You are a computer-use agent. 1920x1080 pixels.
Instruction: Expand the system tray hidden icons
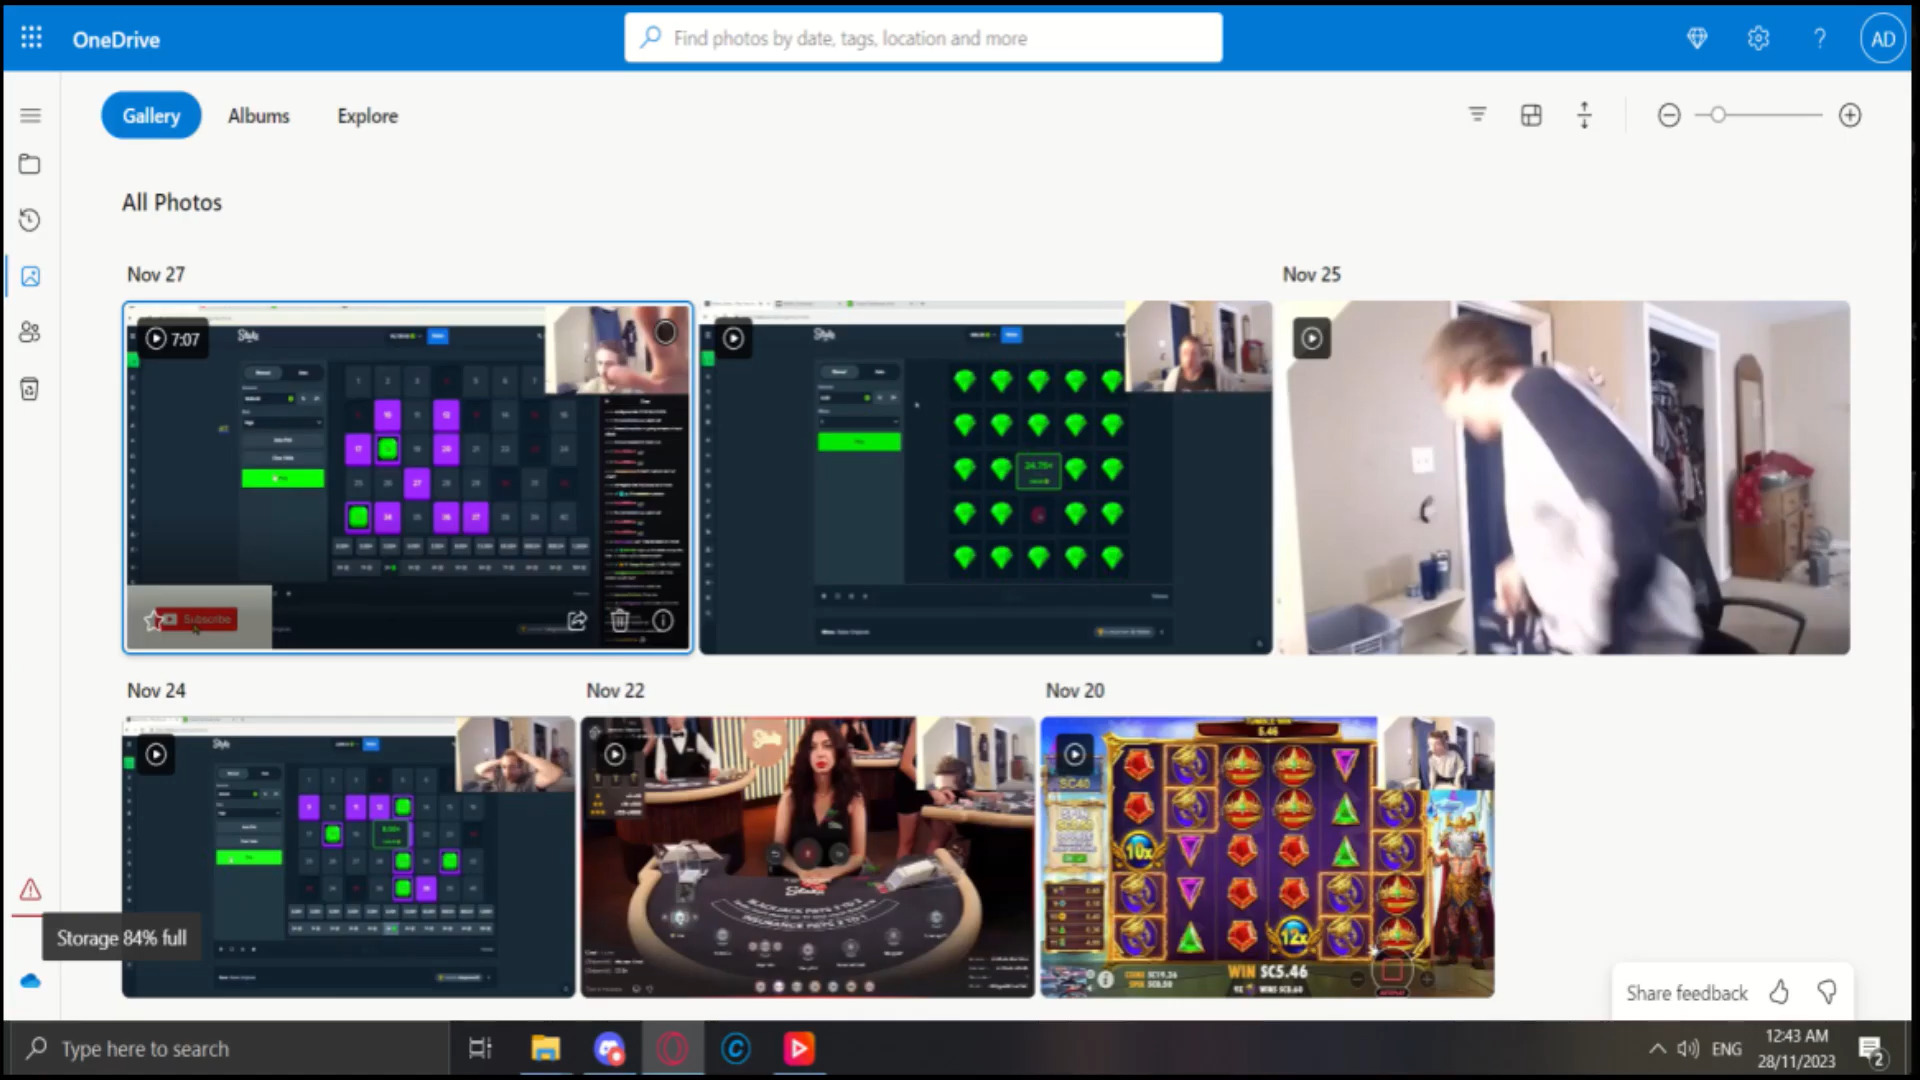(x=1657, y=1048)
